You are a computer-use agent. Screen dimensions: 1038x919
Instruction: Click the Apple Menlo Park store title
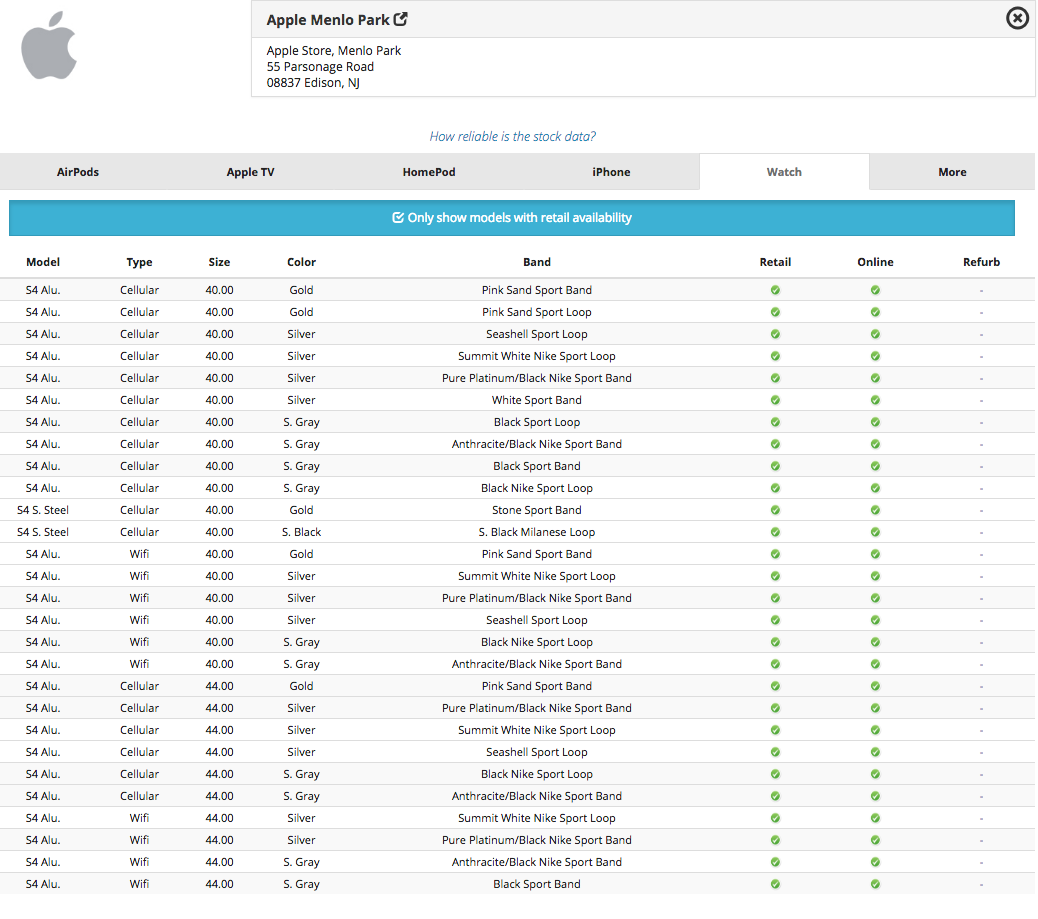click(328, 20)
